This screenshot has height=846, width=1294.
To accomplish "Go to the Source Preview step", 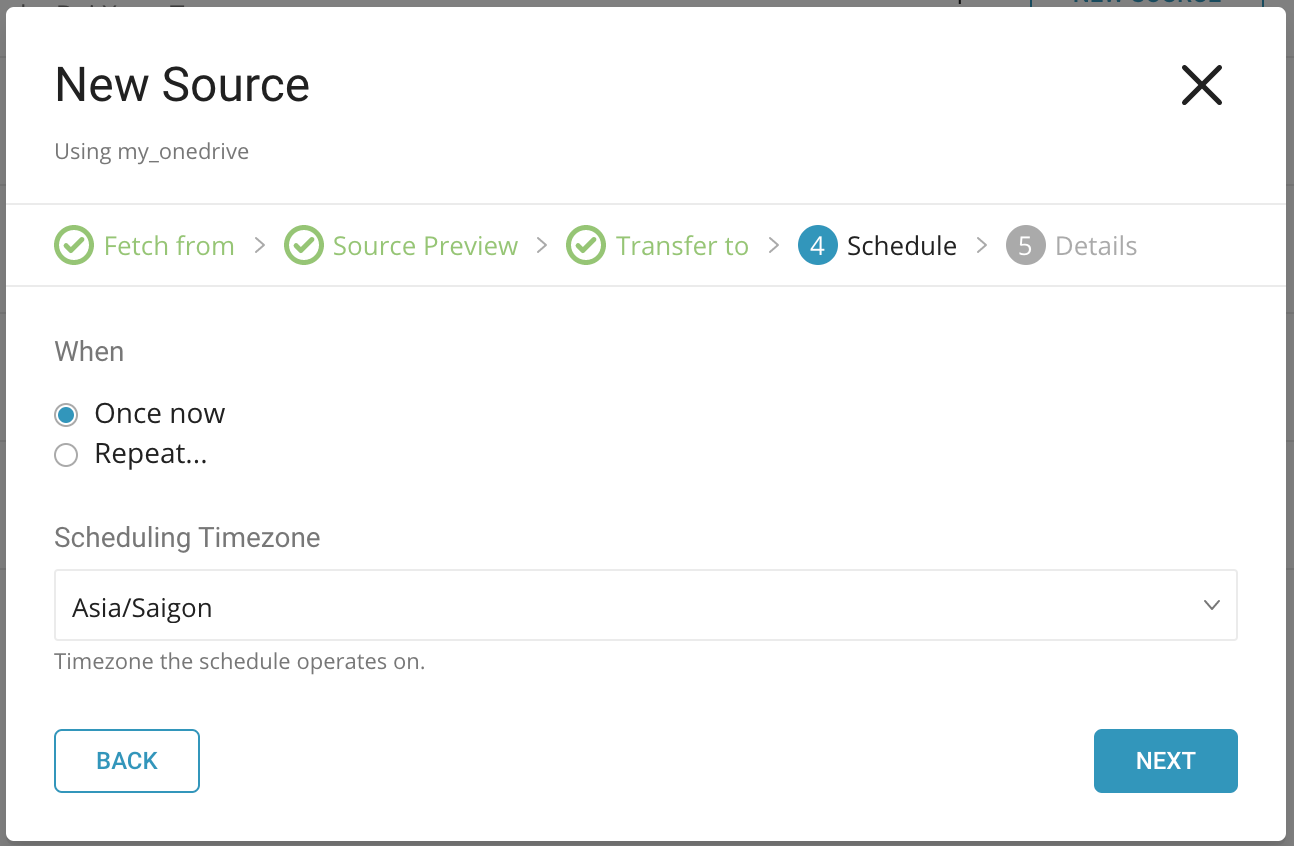I will tap(425, 246).
